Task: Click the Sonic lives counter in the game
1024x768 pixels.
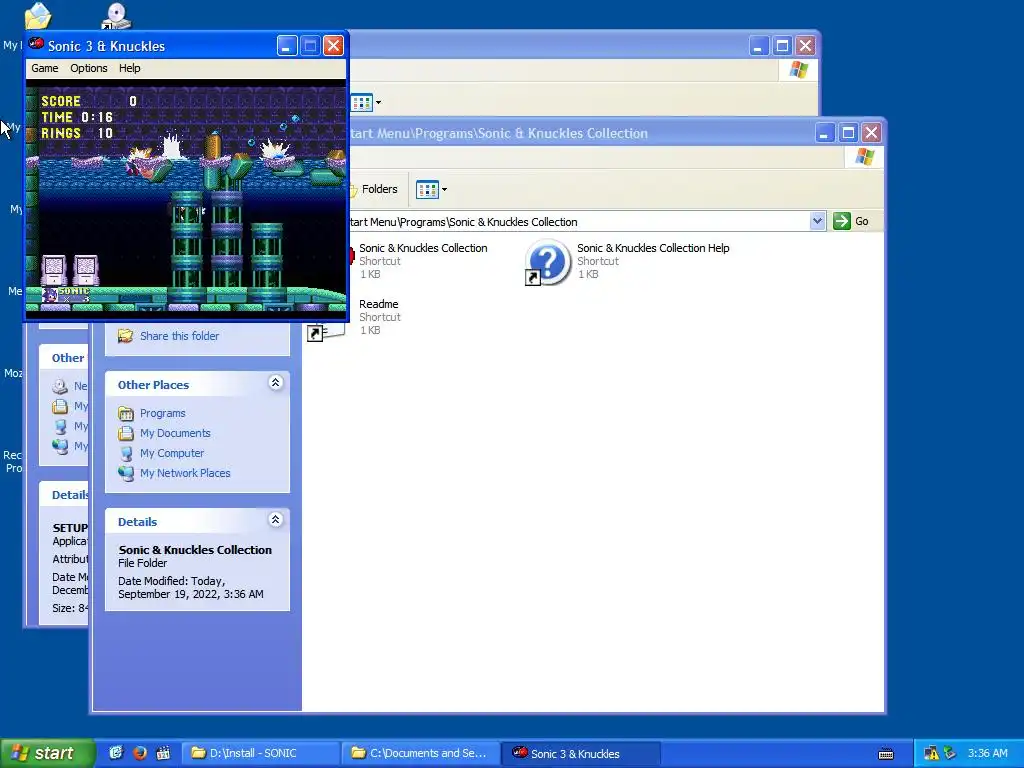Action: click(x=65, y=295)
